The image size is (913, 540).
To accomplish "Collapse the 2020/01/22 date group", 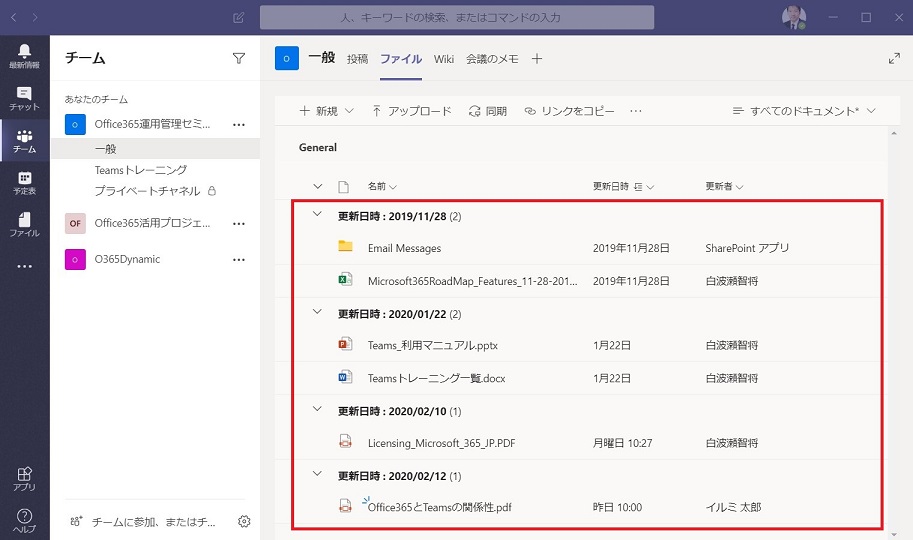I will (x=317, y=312).
